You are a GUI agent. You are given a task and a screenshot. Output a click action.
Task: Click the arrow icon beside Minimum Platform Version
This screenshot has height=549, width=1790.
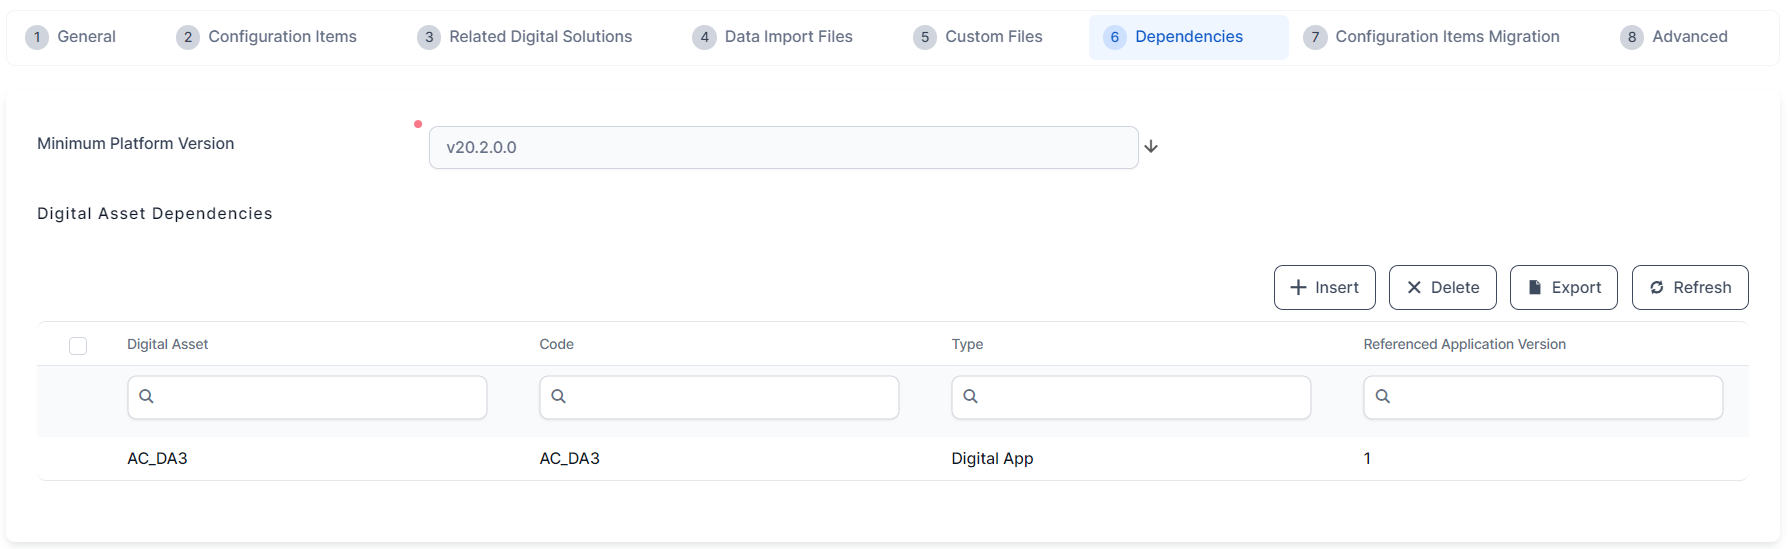1151,147
